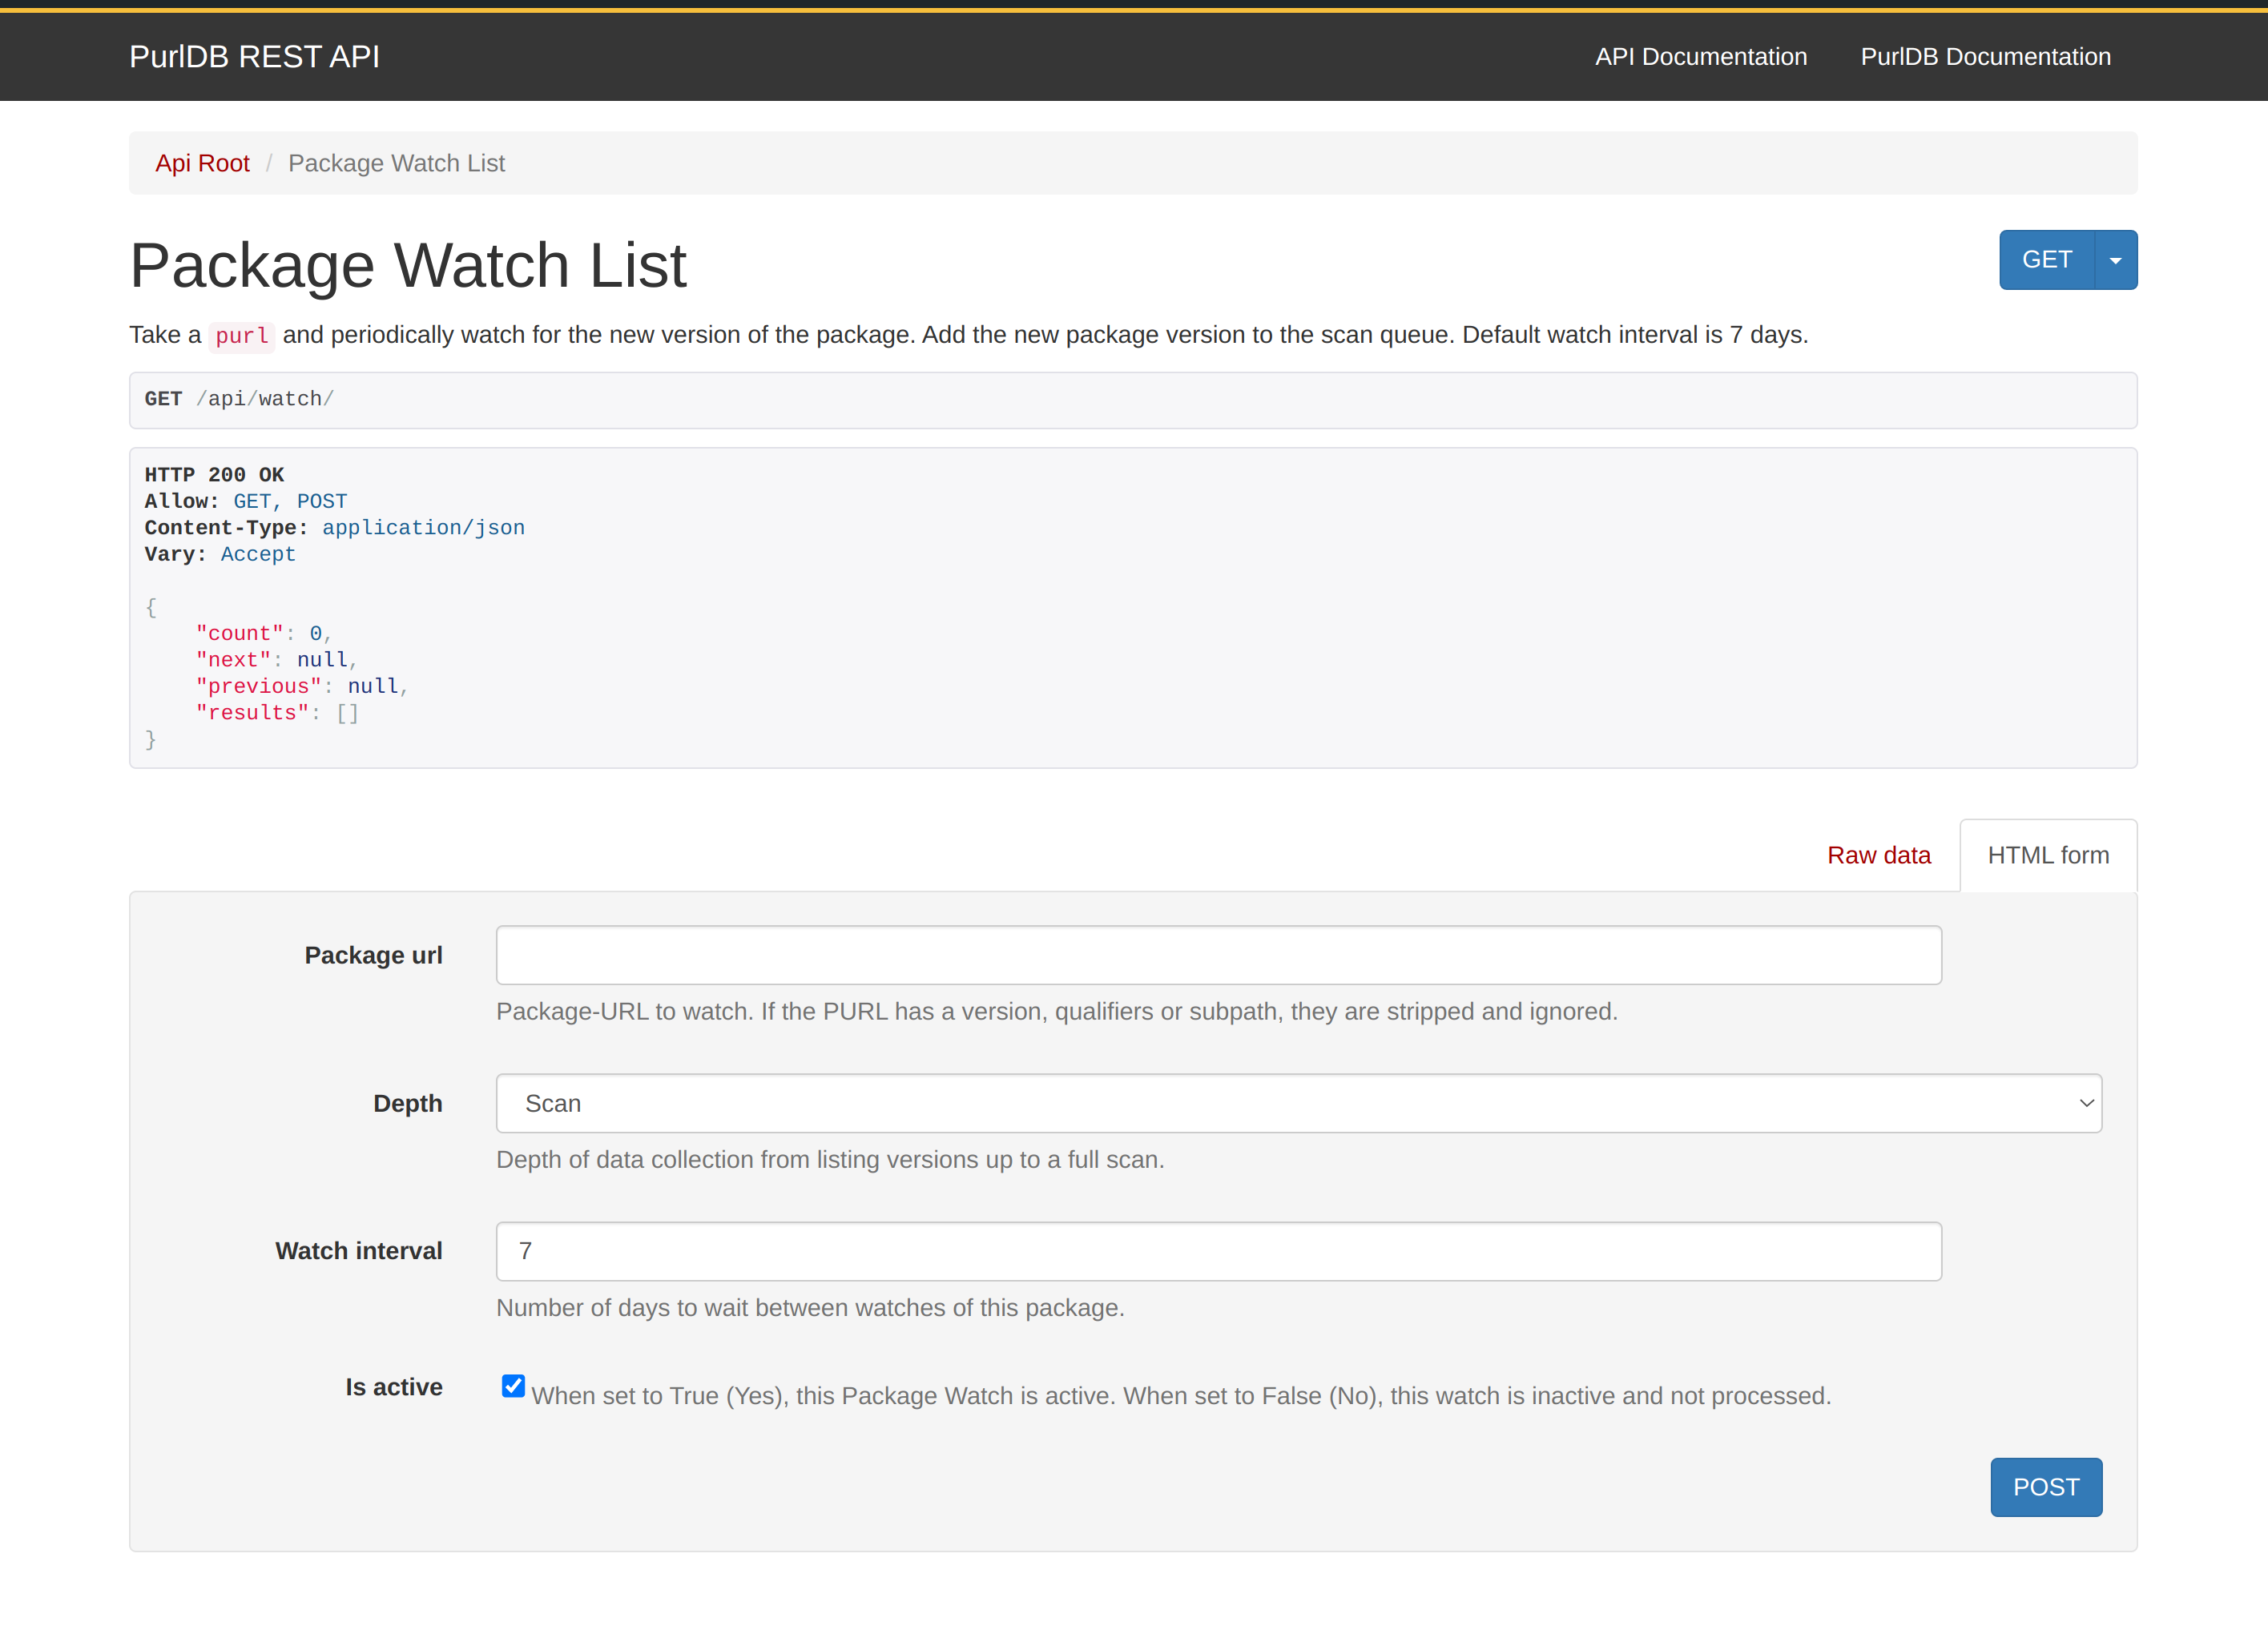Click the "next": null JSON line
The image size is (2268, 1646).
pos(276,660)
